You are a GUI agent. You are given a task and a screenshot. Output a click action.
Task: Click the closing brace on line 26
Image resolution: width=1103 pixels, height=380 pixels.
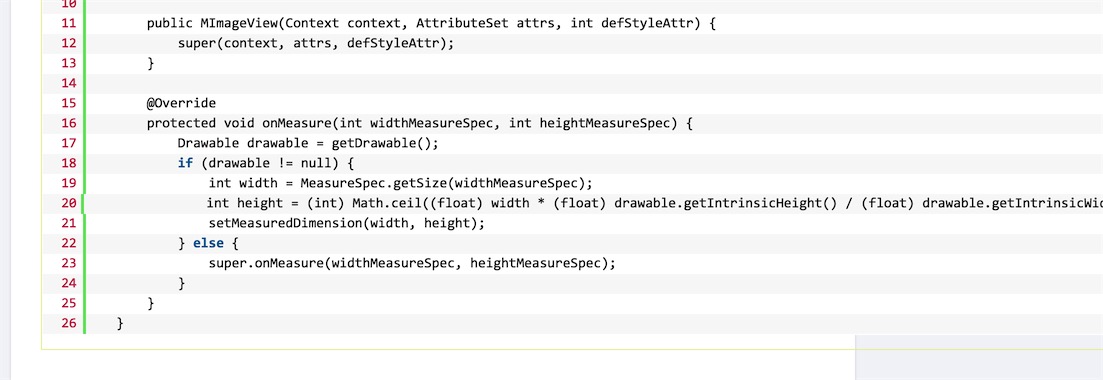(120, 324)
